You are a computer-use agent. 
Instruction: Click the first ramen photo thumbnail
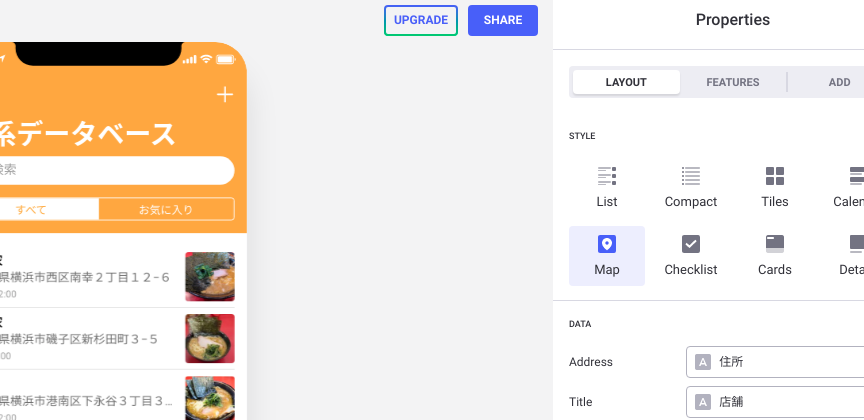tap(210, 277)
